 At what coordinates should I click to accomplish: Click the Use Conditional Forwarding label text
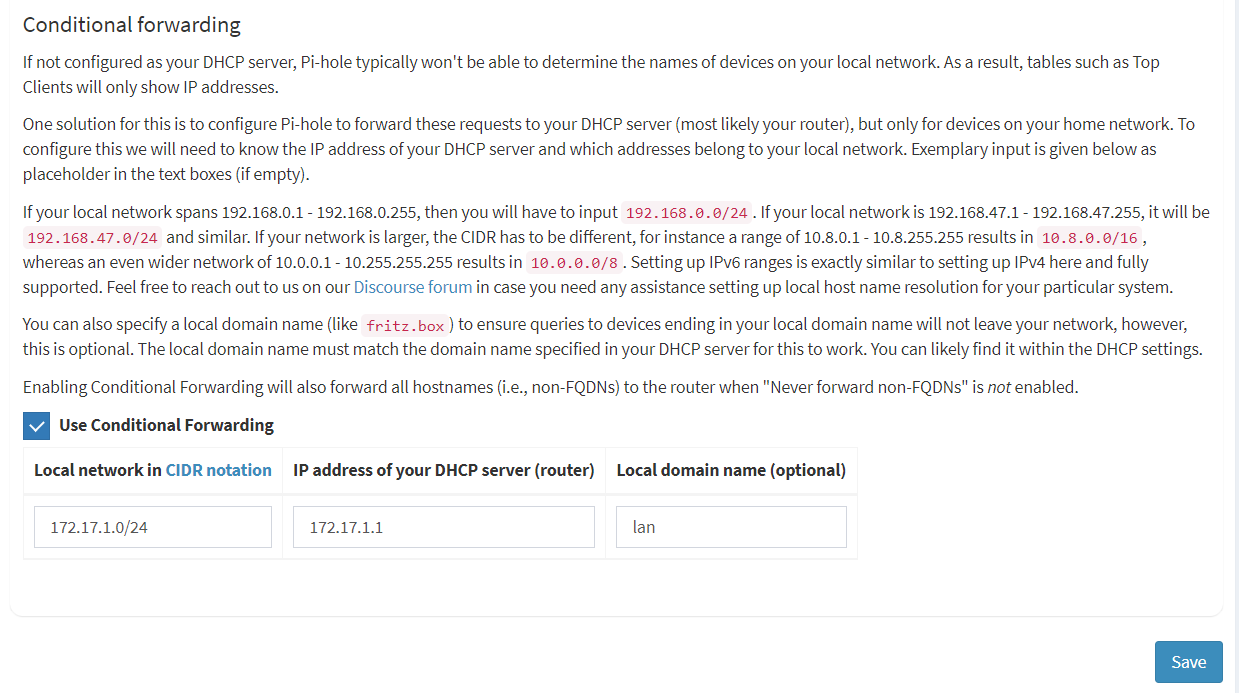166,425
